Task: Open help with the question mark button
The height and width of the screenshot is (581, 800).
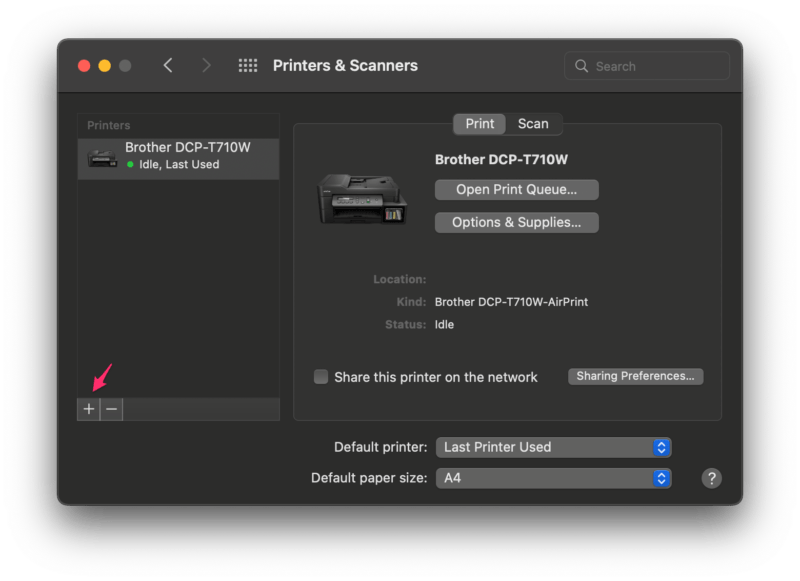Action: [x=711, y=478]
